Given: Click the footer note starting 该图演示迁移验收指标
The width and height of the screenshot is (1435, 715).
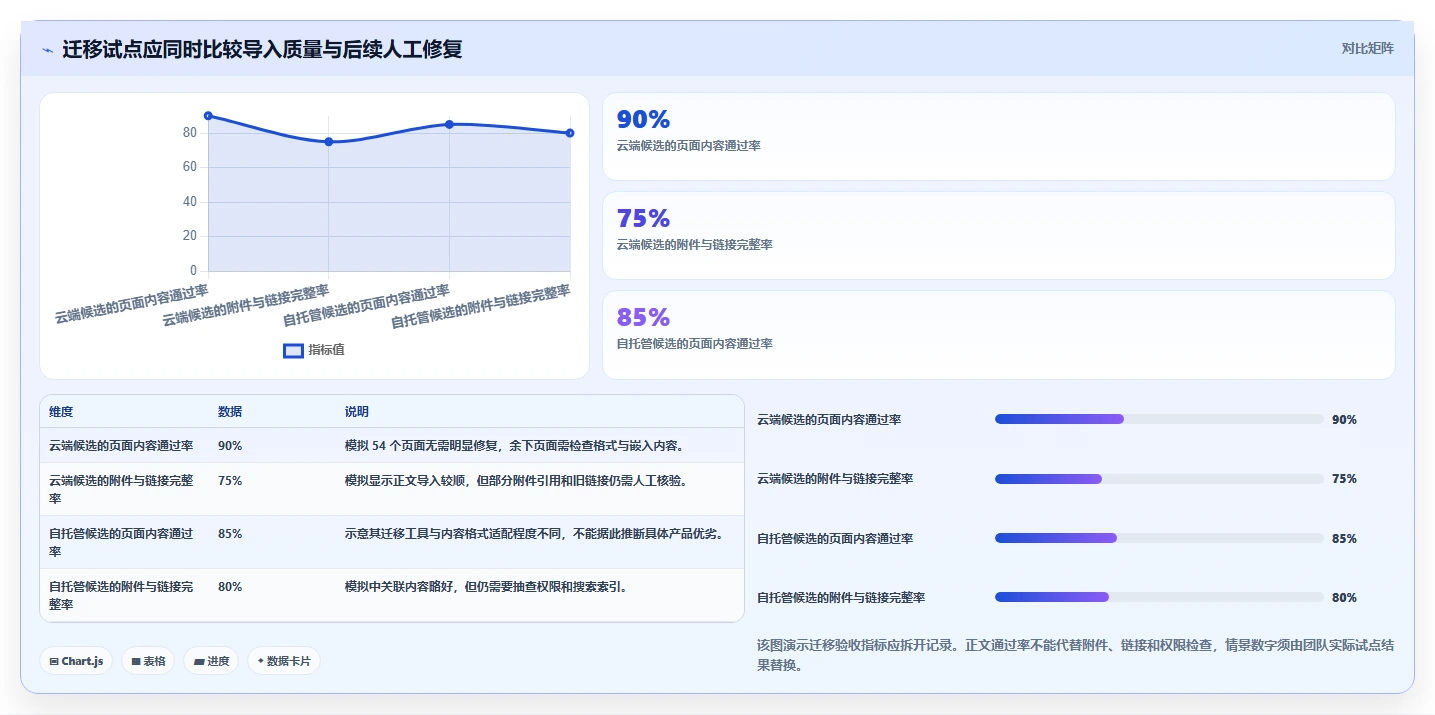Looking at the screenshot, I should pos(1076,655).
